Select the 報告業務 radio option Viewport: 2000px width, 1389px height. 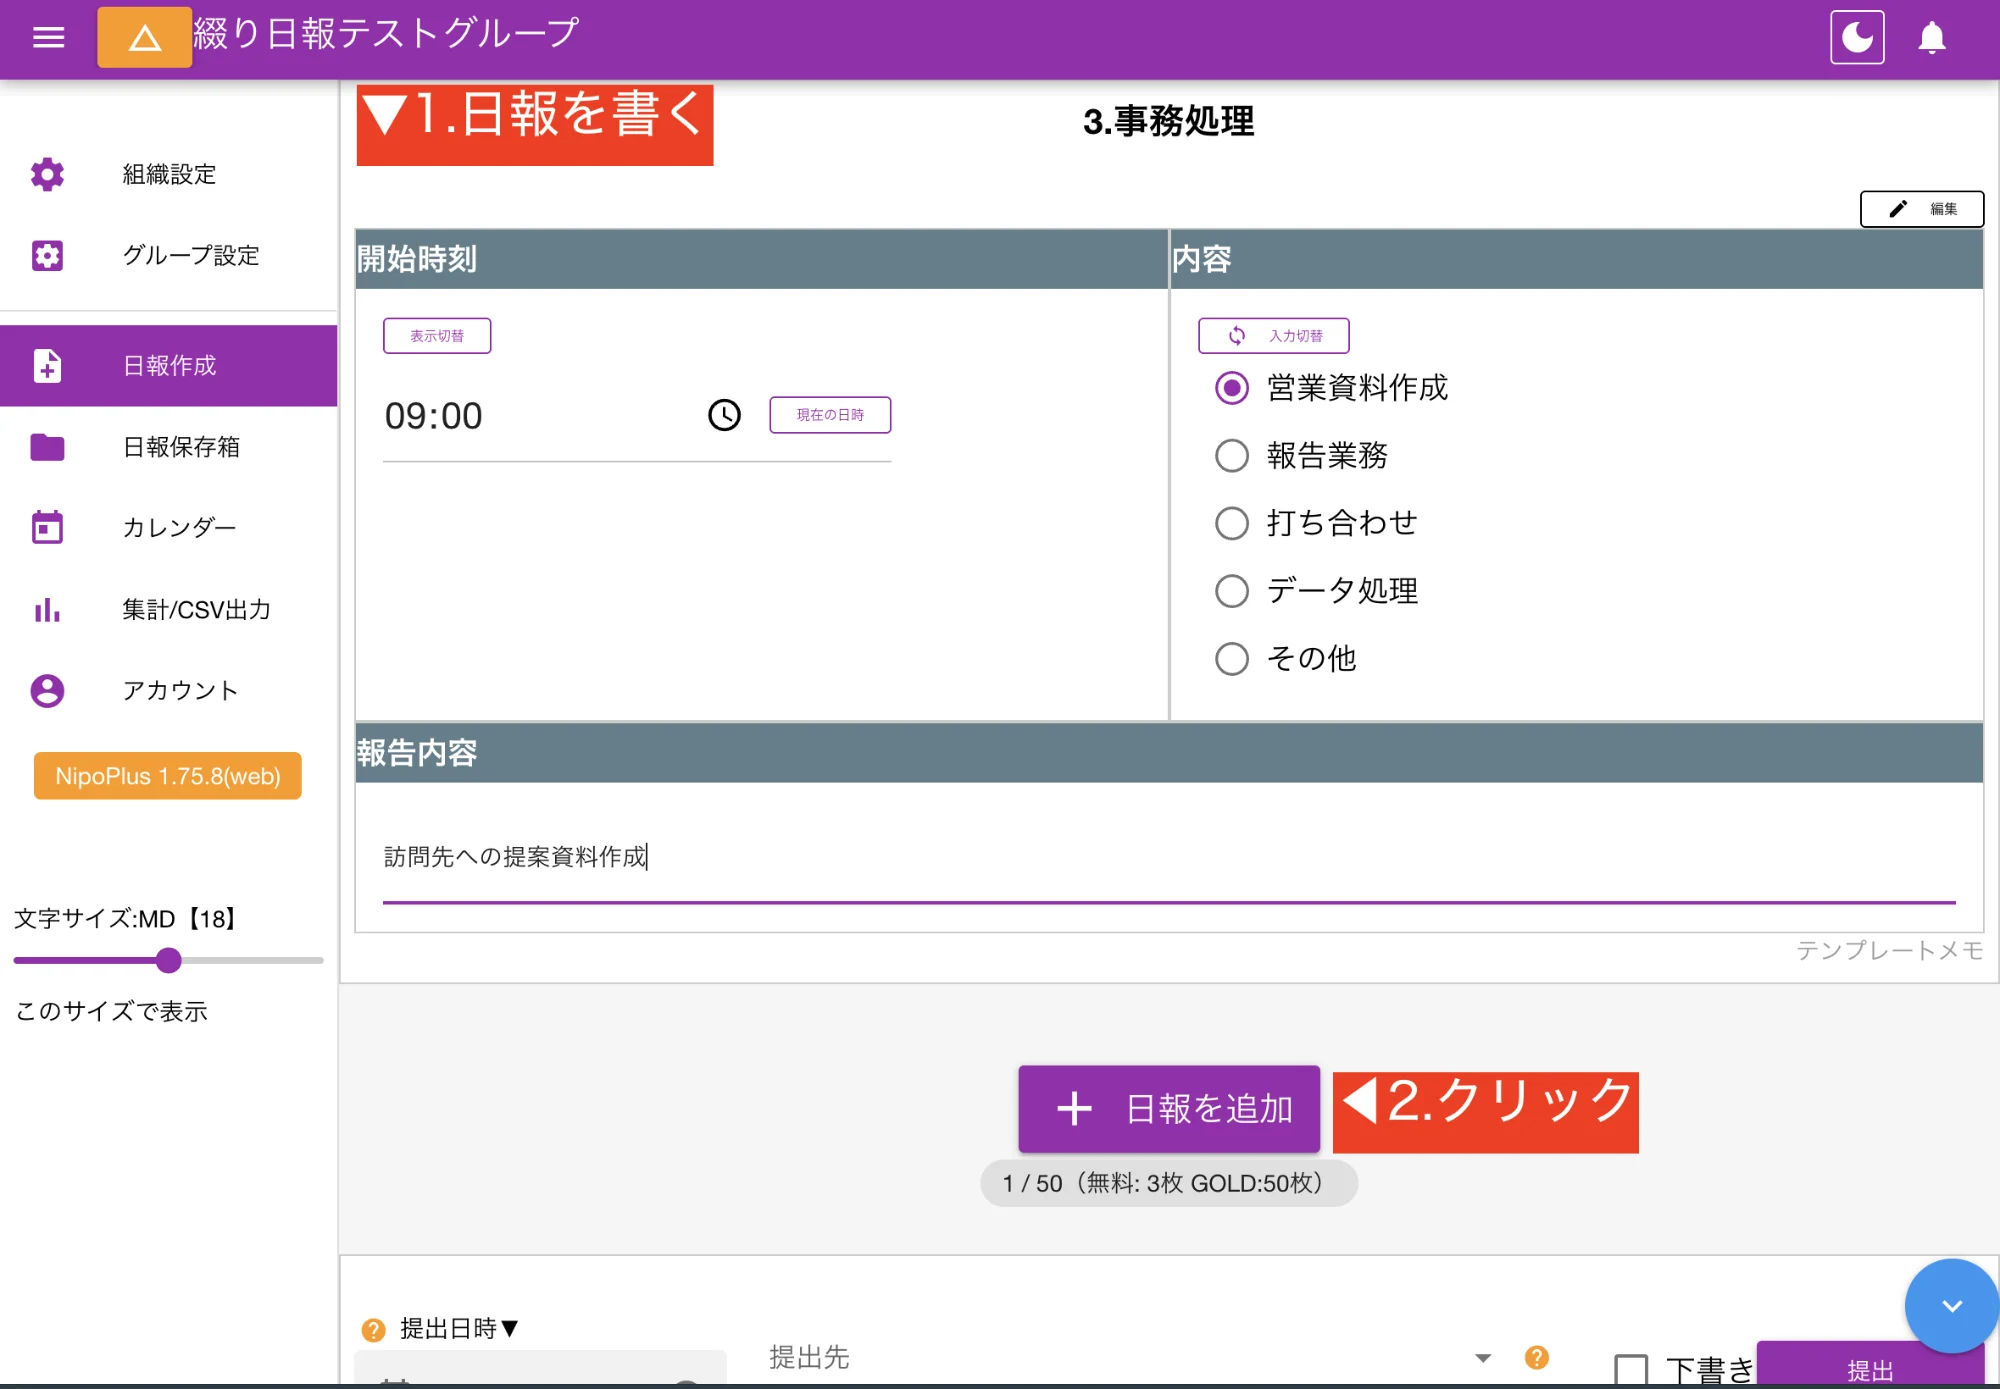[1232, 456]
